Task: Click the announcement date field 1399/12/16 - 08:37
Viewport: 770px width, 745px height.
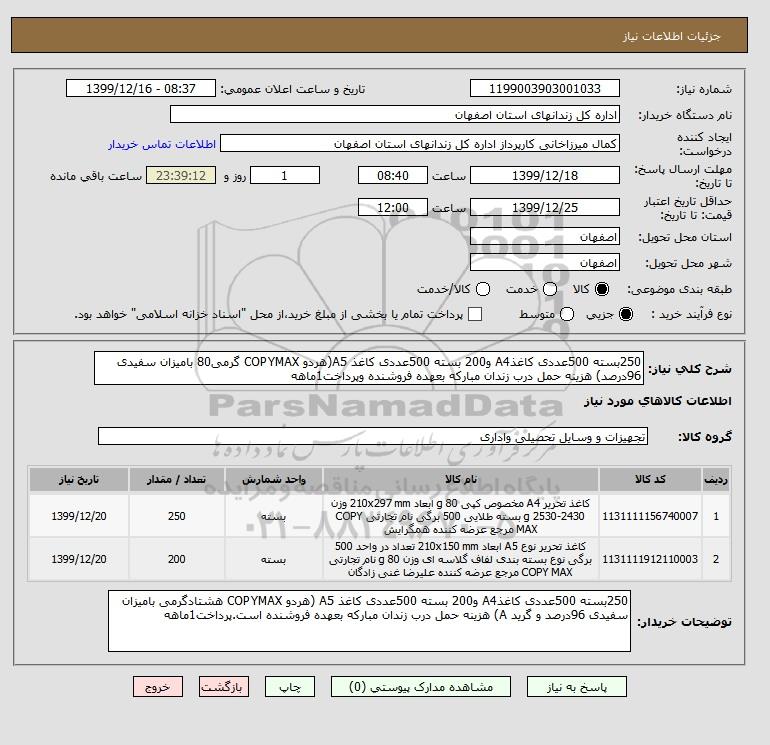Action: tap(141, 88)
